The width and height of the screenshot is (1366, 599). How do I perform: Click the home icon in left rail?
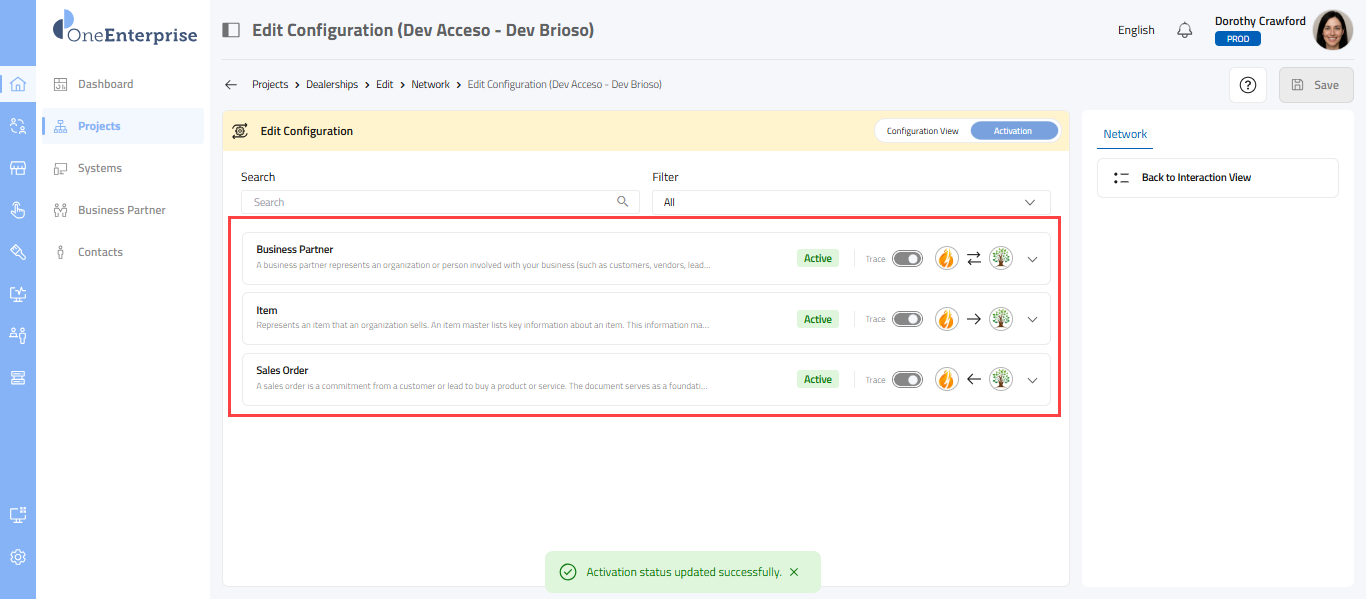17,84
